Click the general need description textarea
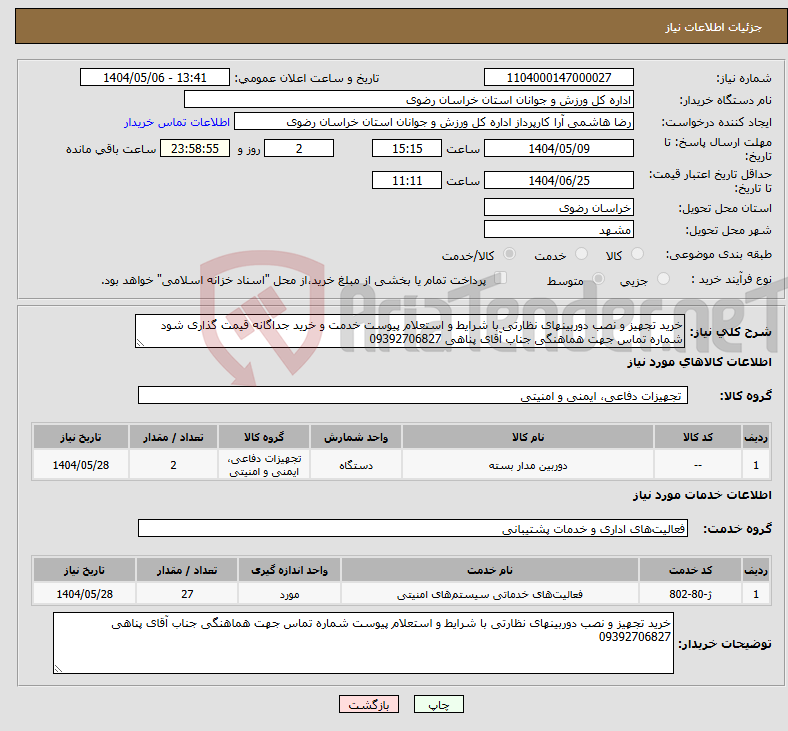Image resolution: width=788 pixels, height=731 pixels. coord(410,332)
